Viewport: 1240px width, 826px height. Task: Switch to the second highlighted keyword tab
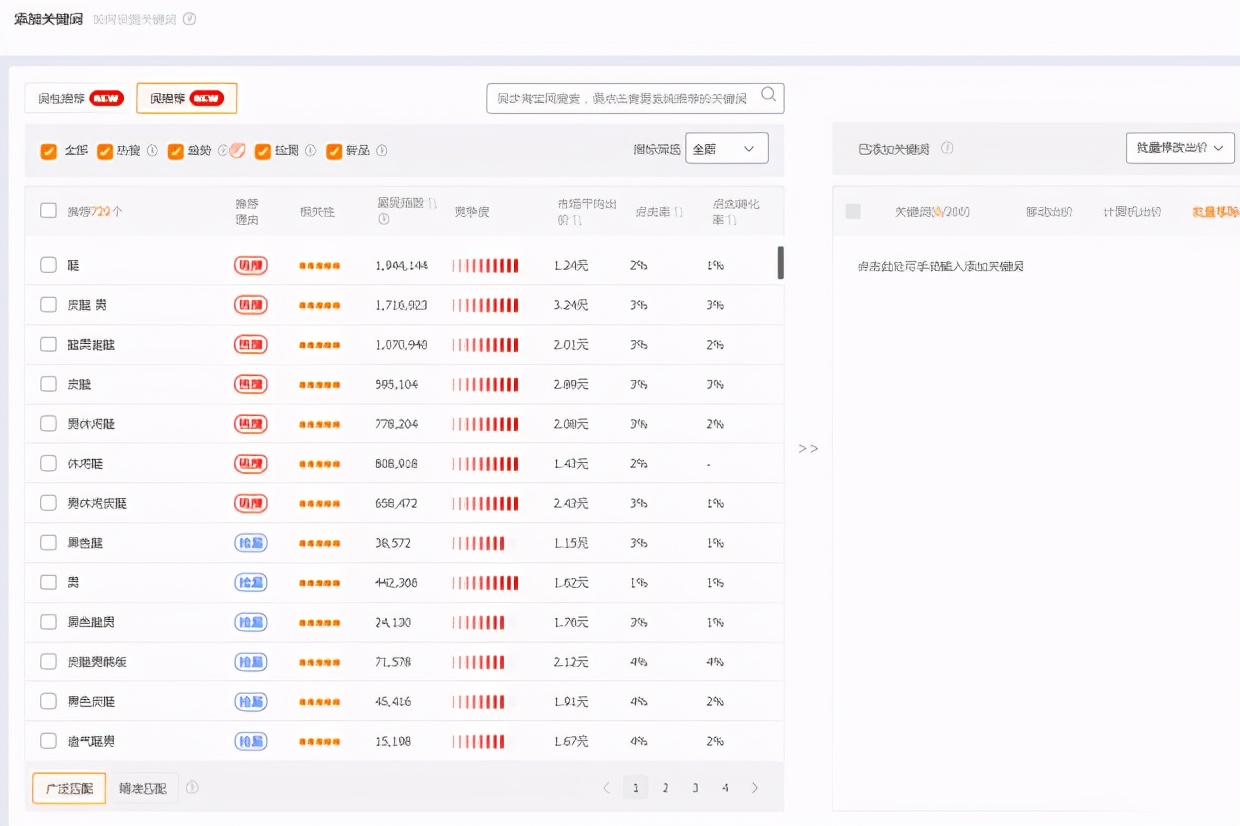[x=186, y=97]
